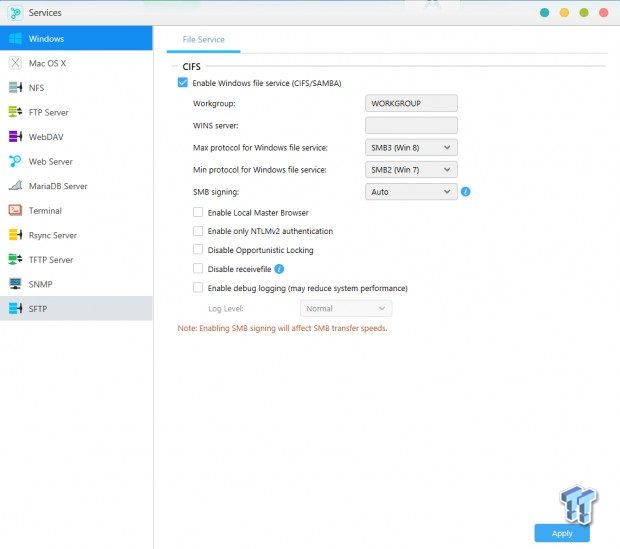Check Enable Local Master Browser
This screenshot has height=549, width=620.
pyautogui.click(x=198, y=212)
